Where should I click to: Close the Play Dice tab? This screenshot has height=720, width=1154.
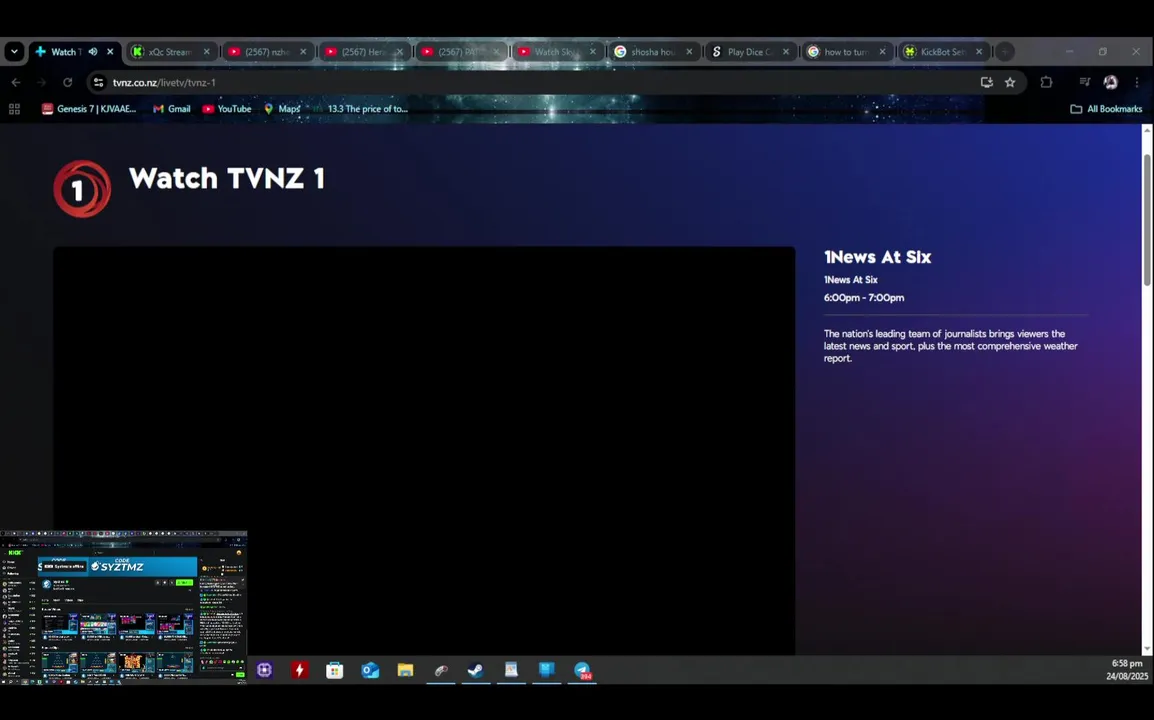tap(785, 52)
